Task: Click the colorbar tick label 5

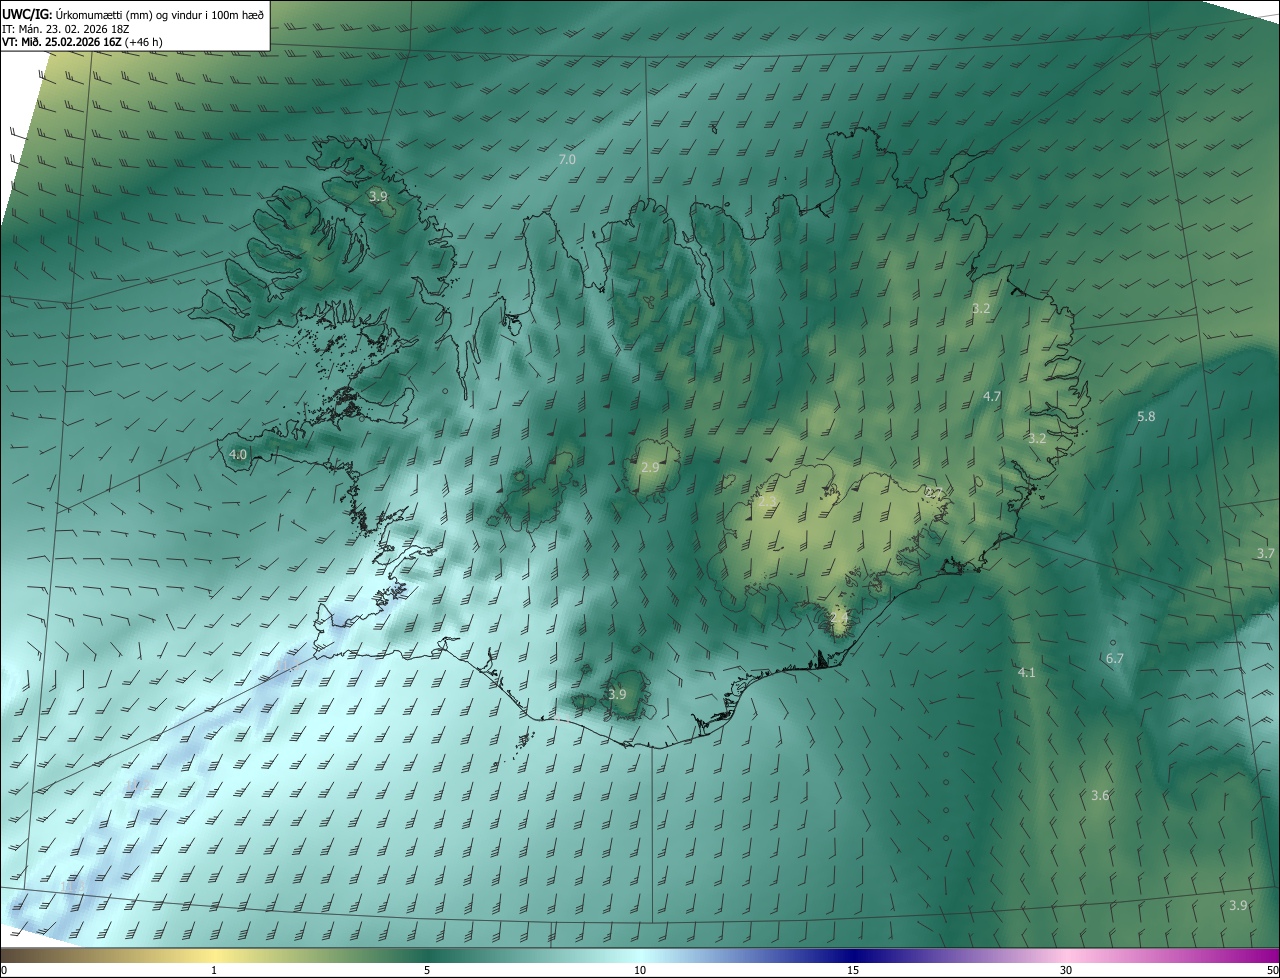Action: (x=427, y=971)
